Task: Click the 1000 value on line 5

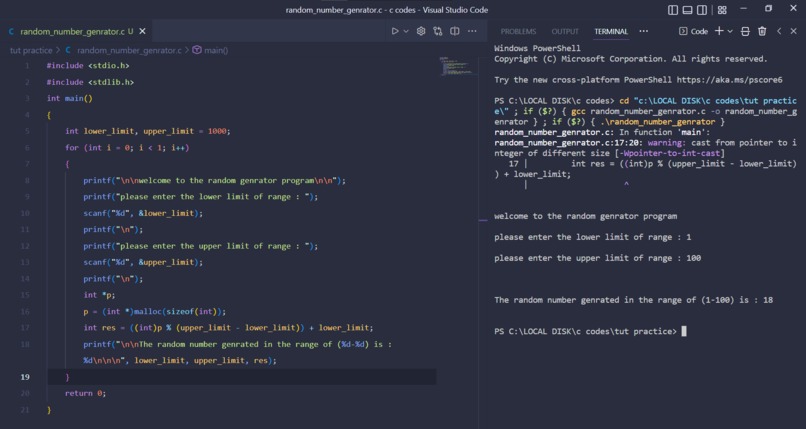Action: [x=217, y=131]
